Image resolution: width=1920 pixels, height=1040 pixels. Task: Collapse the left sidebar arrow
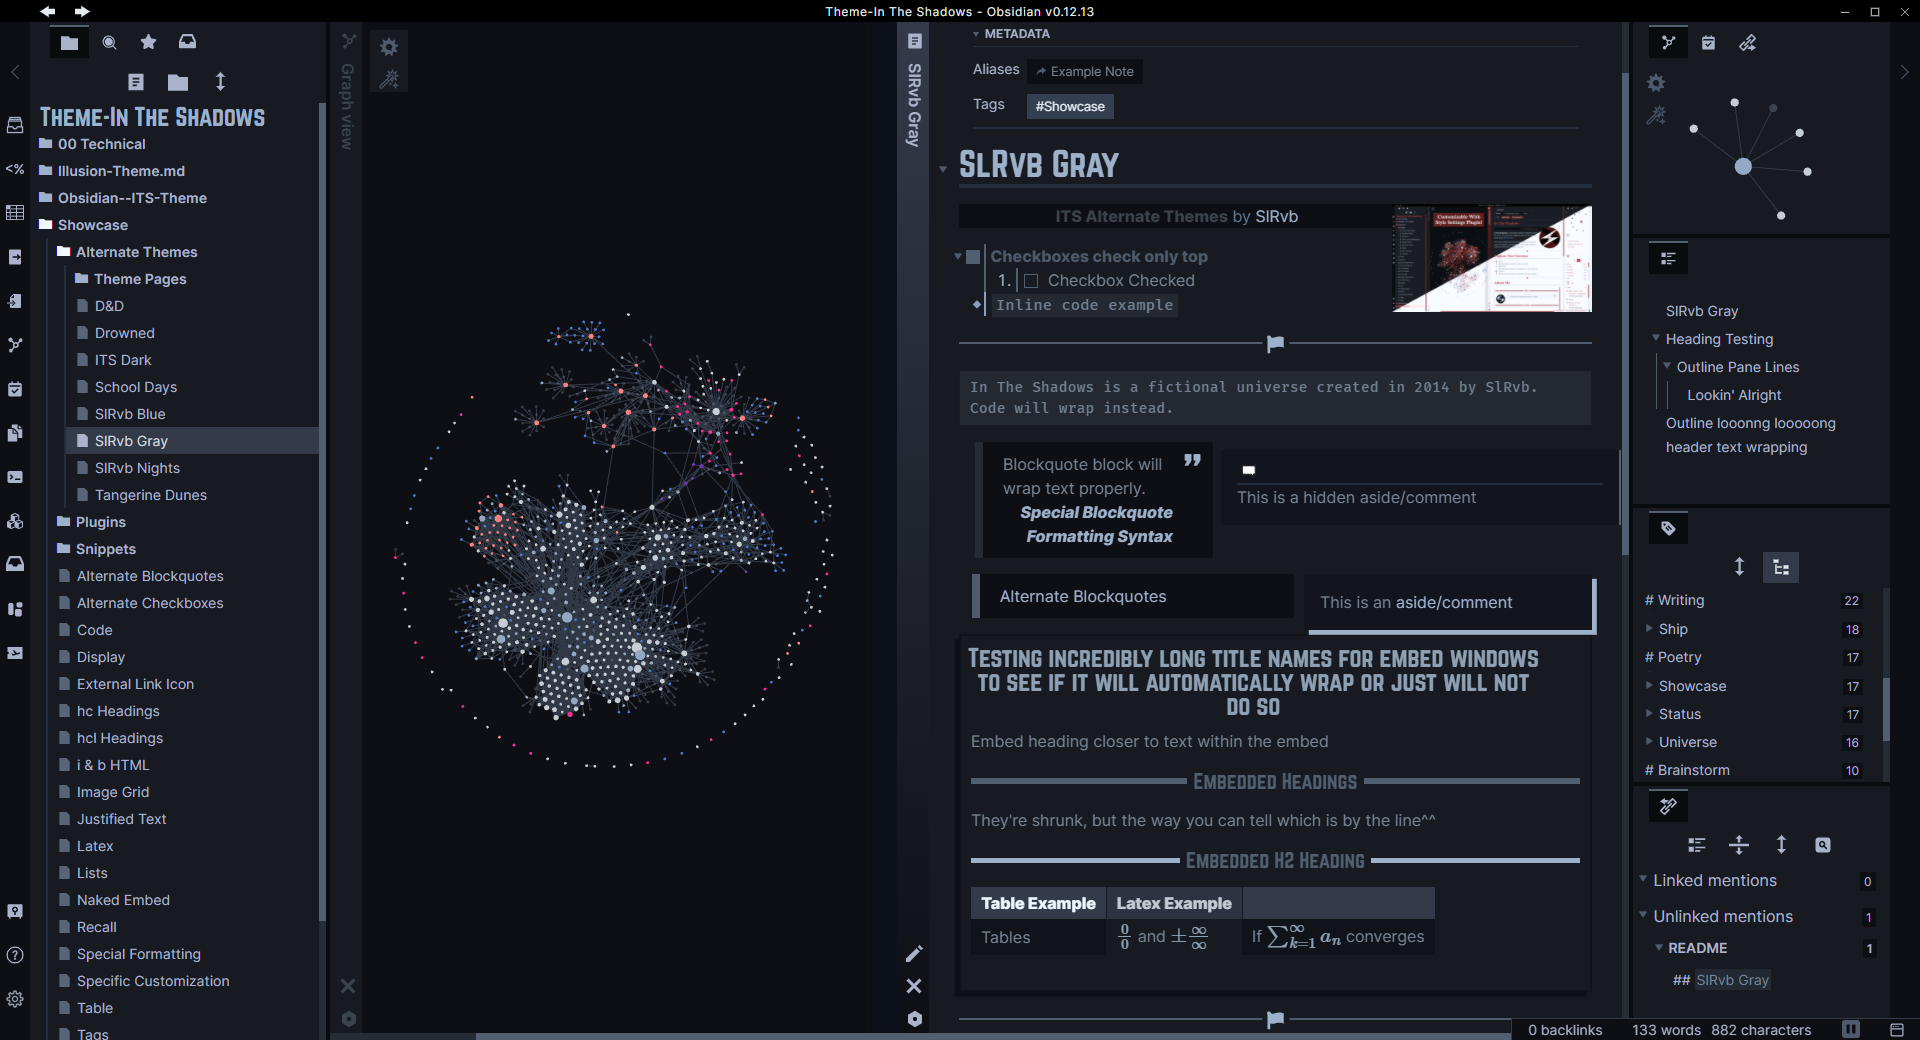(15, 72)
